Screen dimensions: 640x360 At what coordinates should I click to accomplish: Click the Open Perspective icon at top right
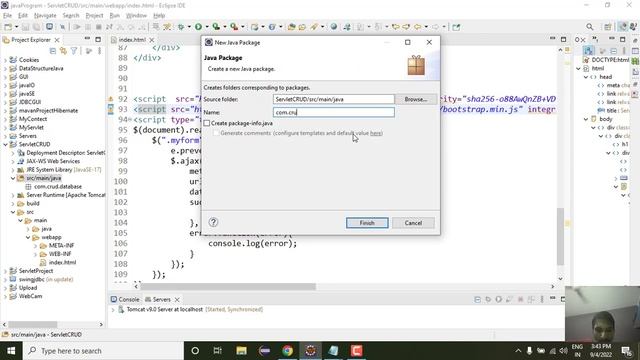608,27
